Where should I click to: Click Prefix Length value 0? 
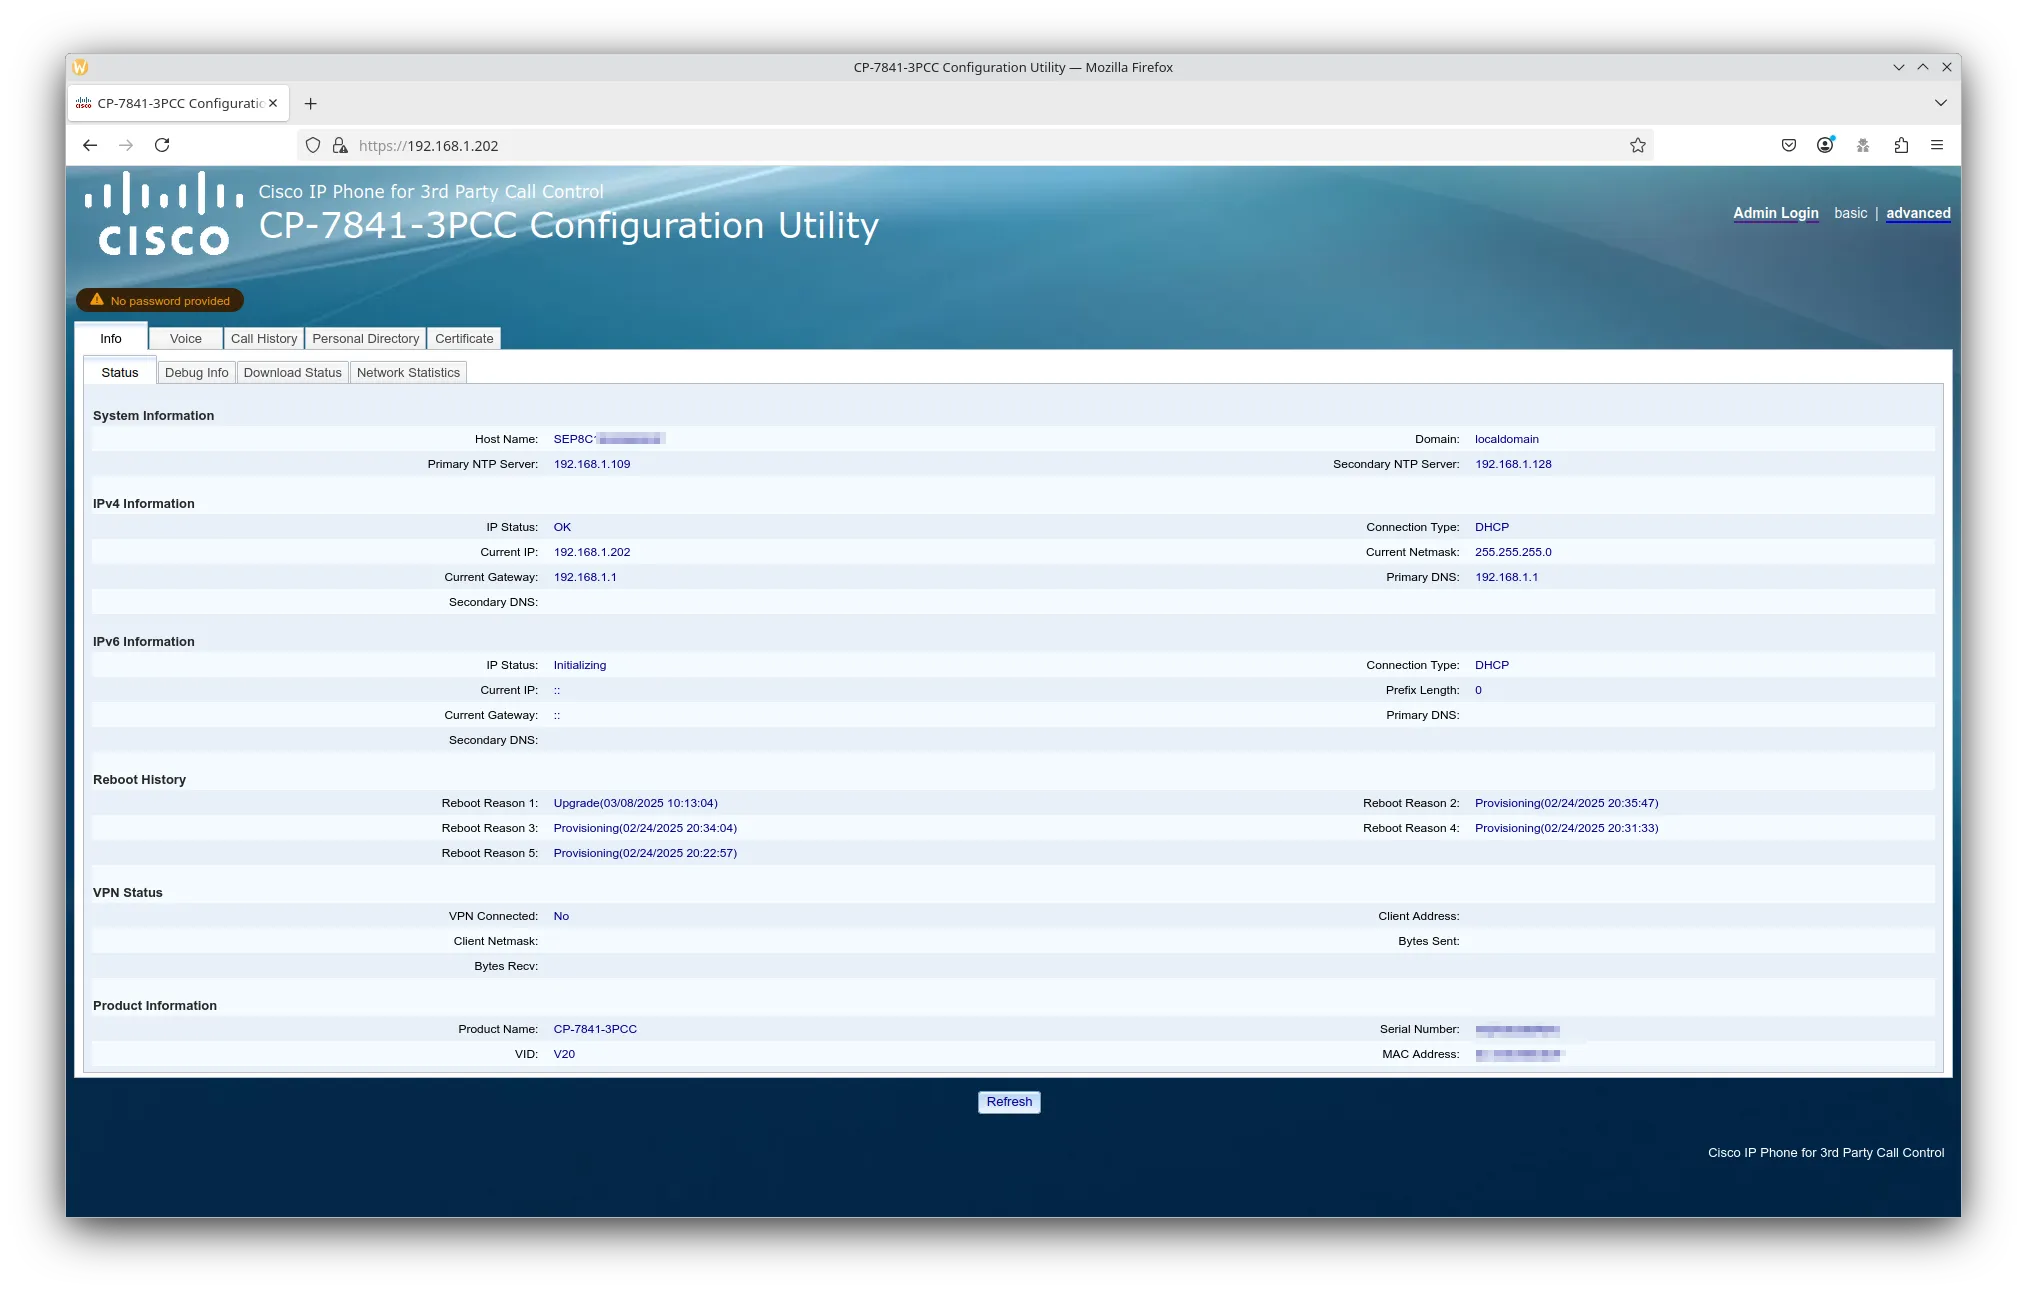(x=1478, y=690)
